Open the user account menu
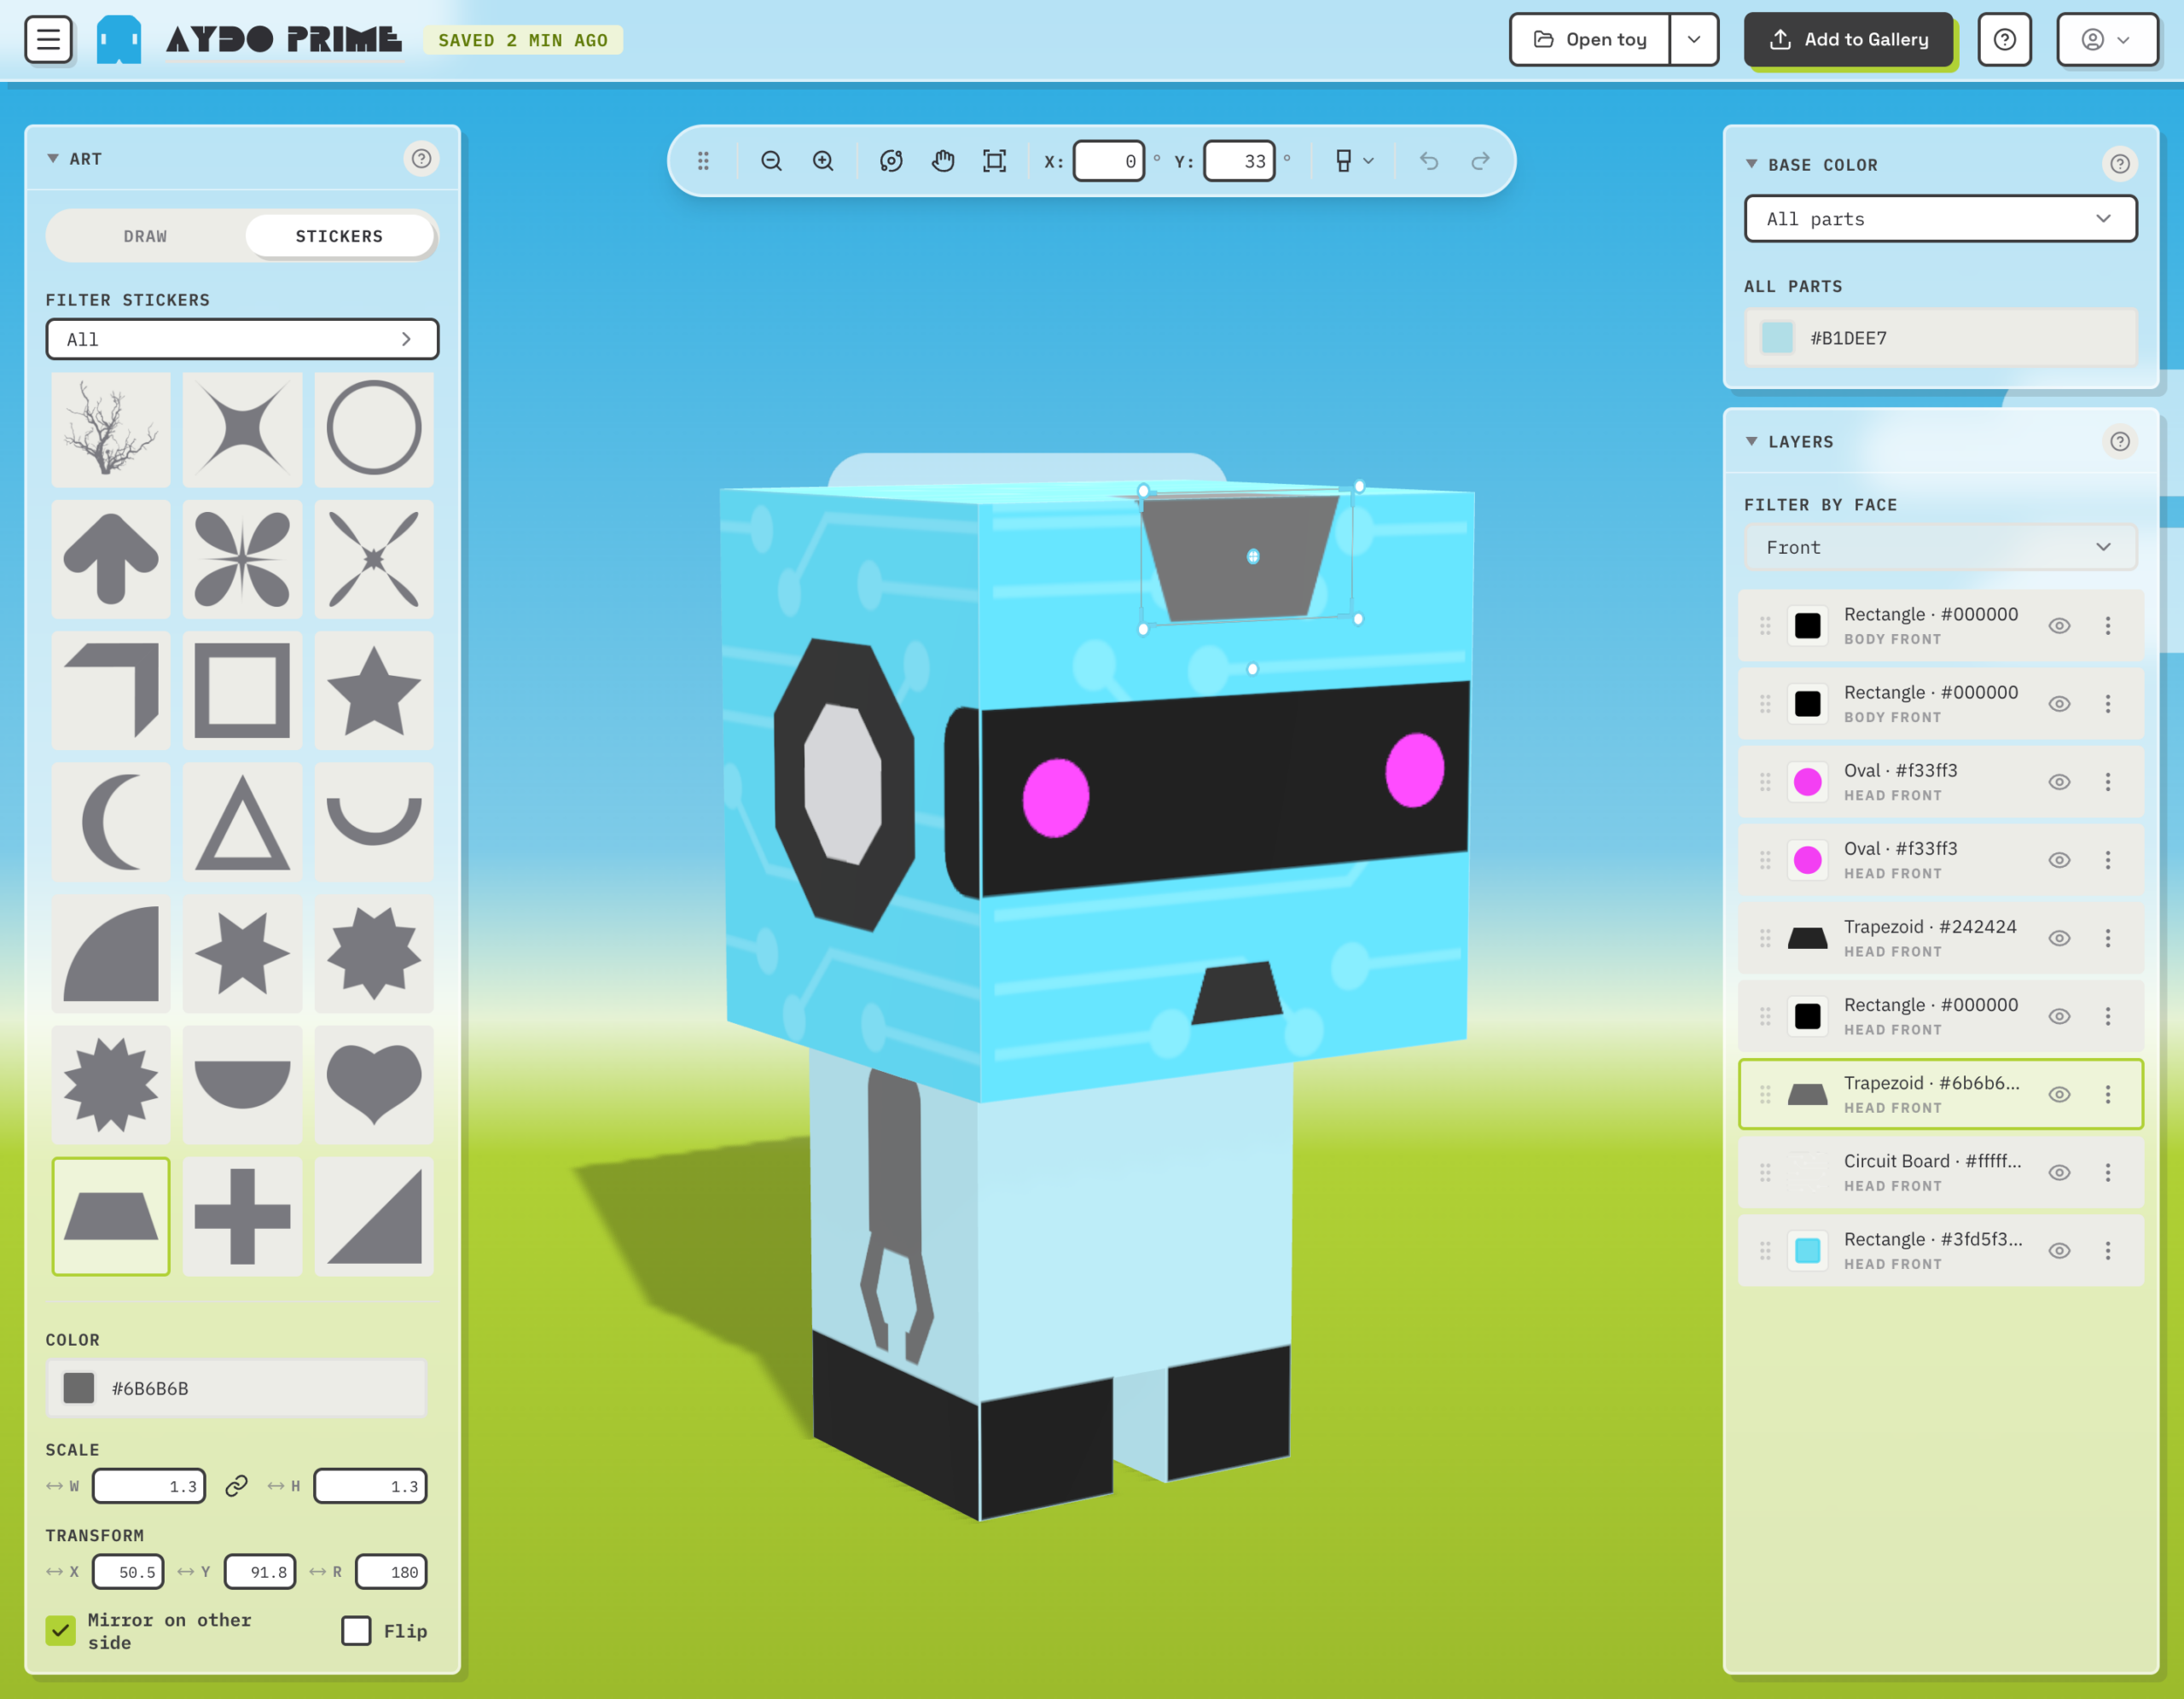 2107,40
